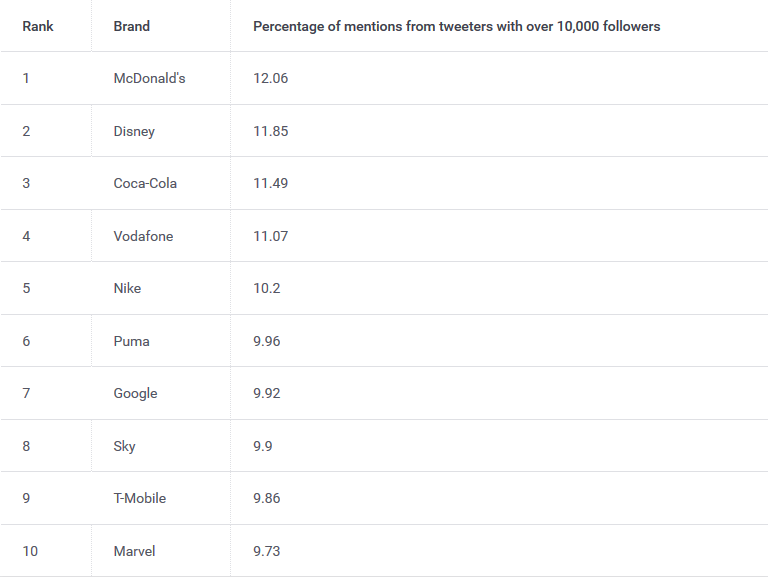Click the Coca-Cola brand cell
The image size is (768, 577).
(x=145, y=183)
